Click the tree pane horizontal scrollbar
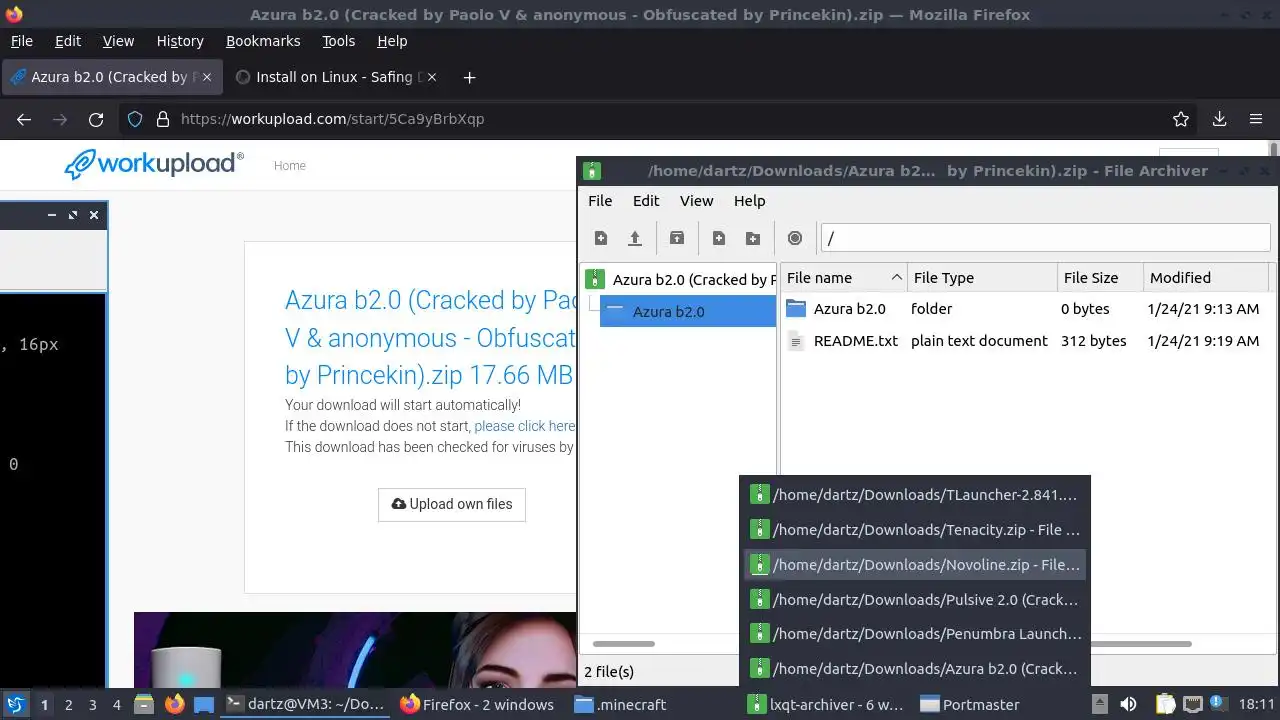 pos(624,644)
